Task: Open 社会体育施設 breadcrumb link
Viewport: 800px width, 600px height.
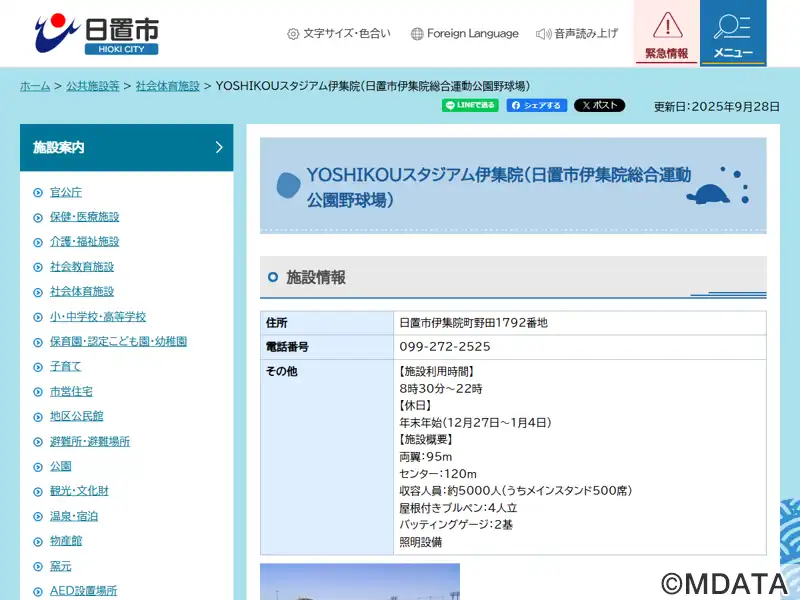Action: coord(167,86)
